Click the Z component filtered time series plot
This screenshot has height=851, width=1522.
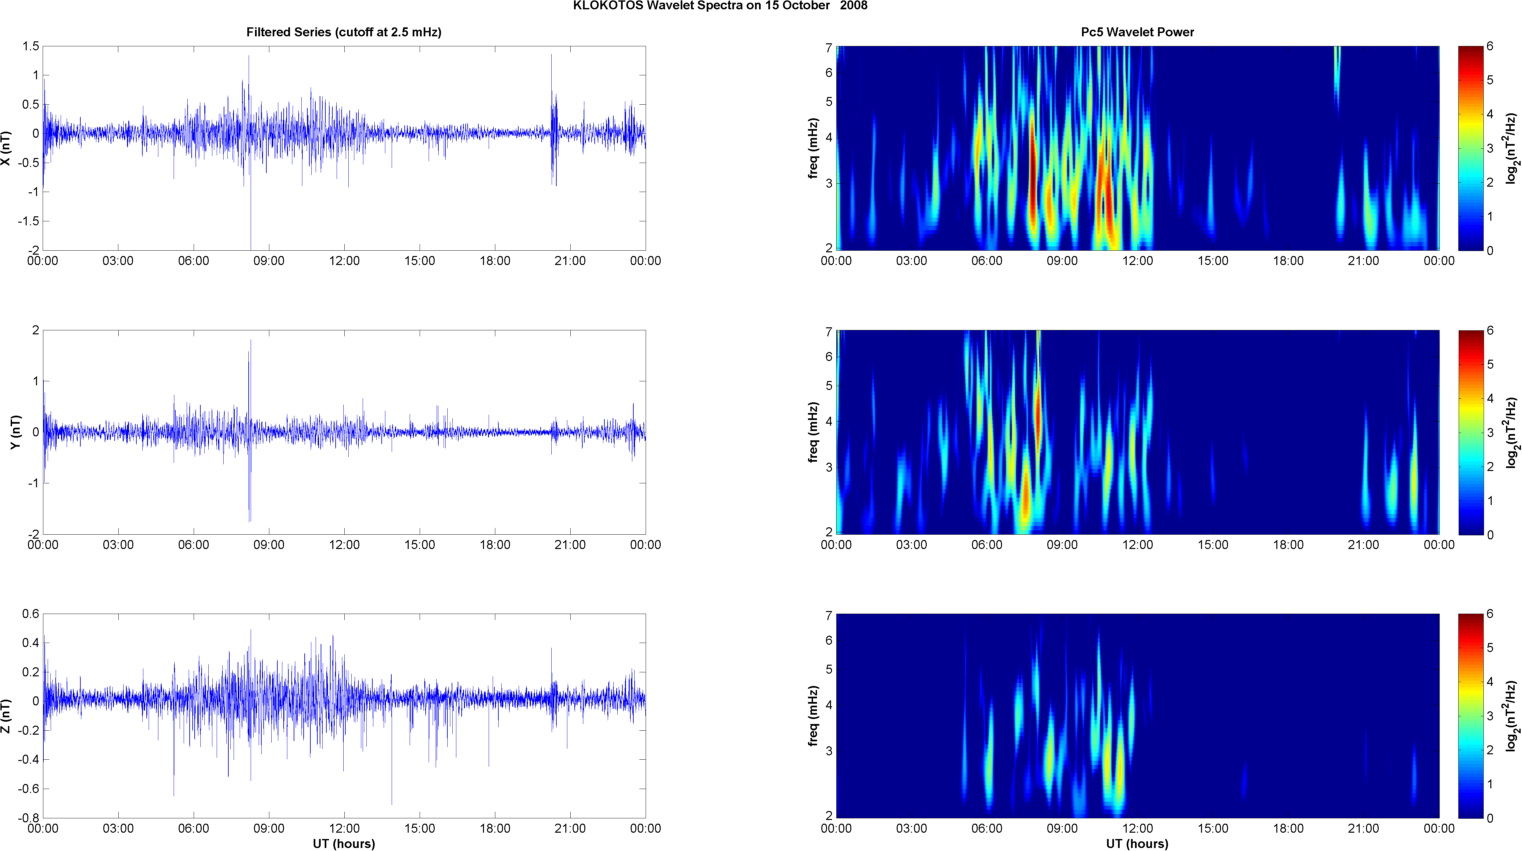tap(344, 716)
